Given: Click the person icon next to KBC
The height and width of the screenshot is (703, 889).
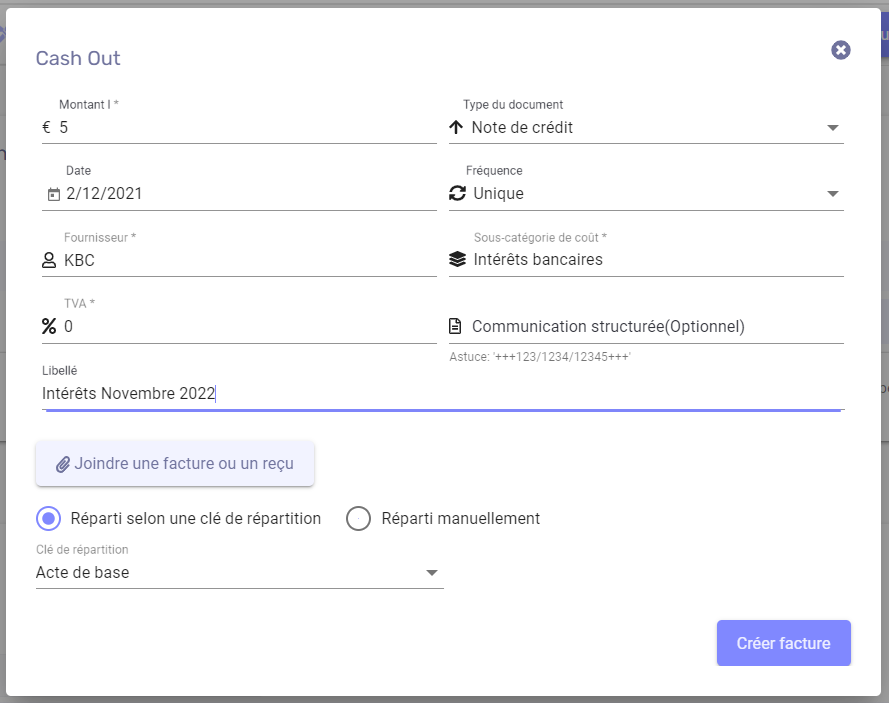Looking at the screenshot, I should click(x=49, y=260).
